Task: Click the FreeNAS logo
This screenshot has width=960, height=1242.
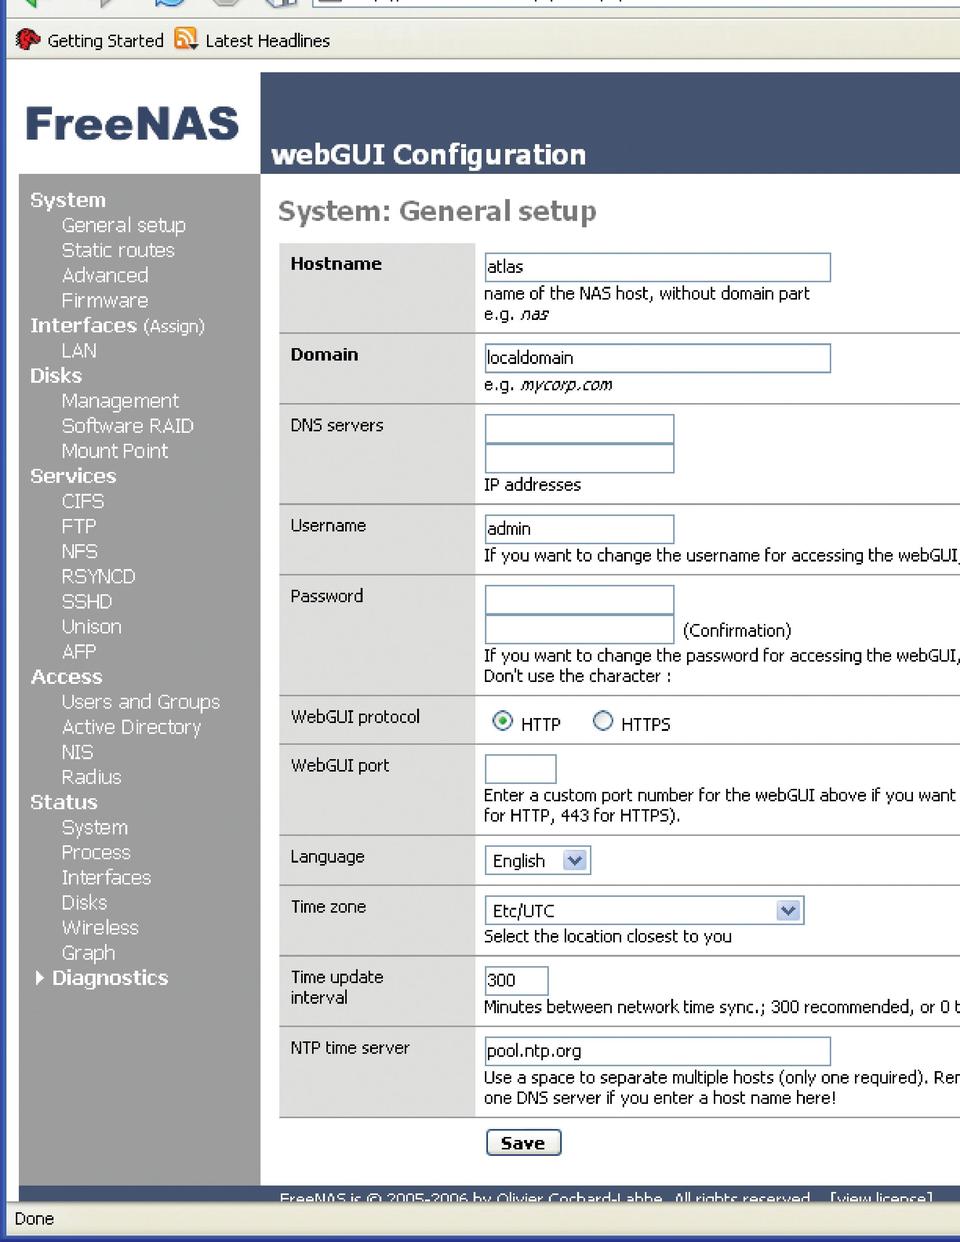Action: [x=132, y=123]
